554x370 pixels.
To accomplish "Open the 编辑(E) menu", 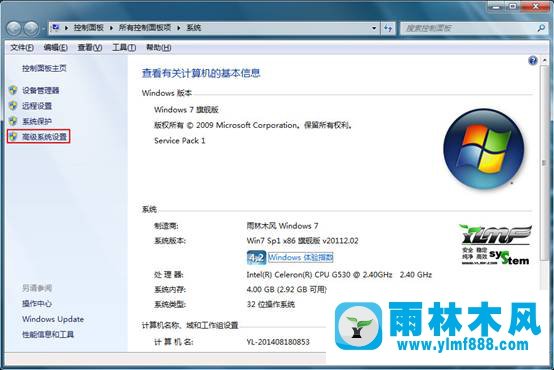I will click(55, 47).
